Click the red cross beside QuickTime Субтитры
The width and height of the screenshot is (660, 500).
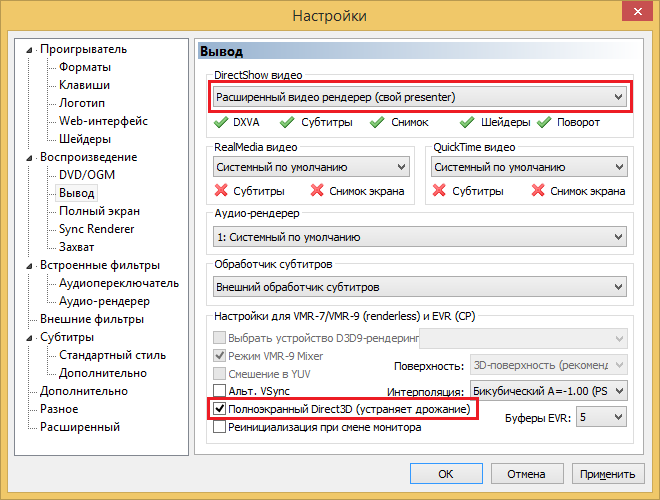[x=440, y=191]
